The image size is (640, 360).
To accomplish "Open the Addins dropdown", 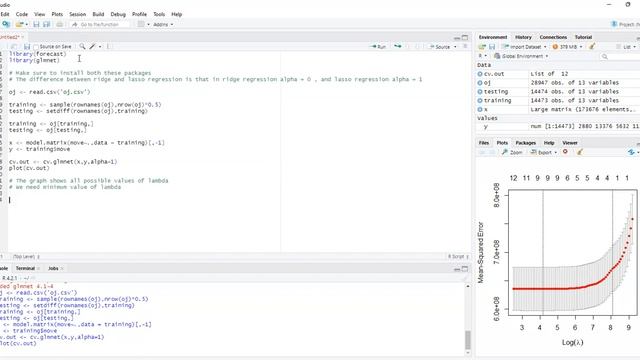I will pos(163,24).
